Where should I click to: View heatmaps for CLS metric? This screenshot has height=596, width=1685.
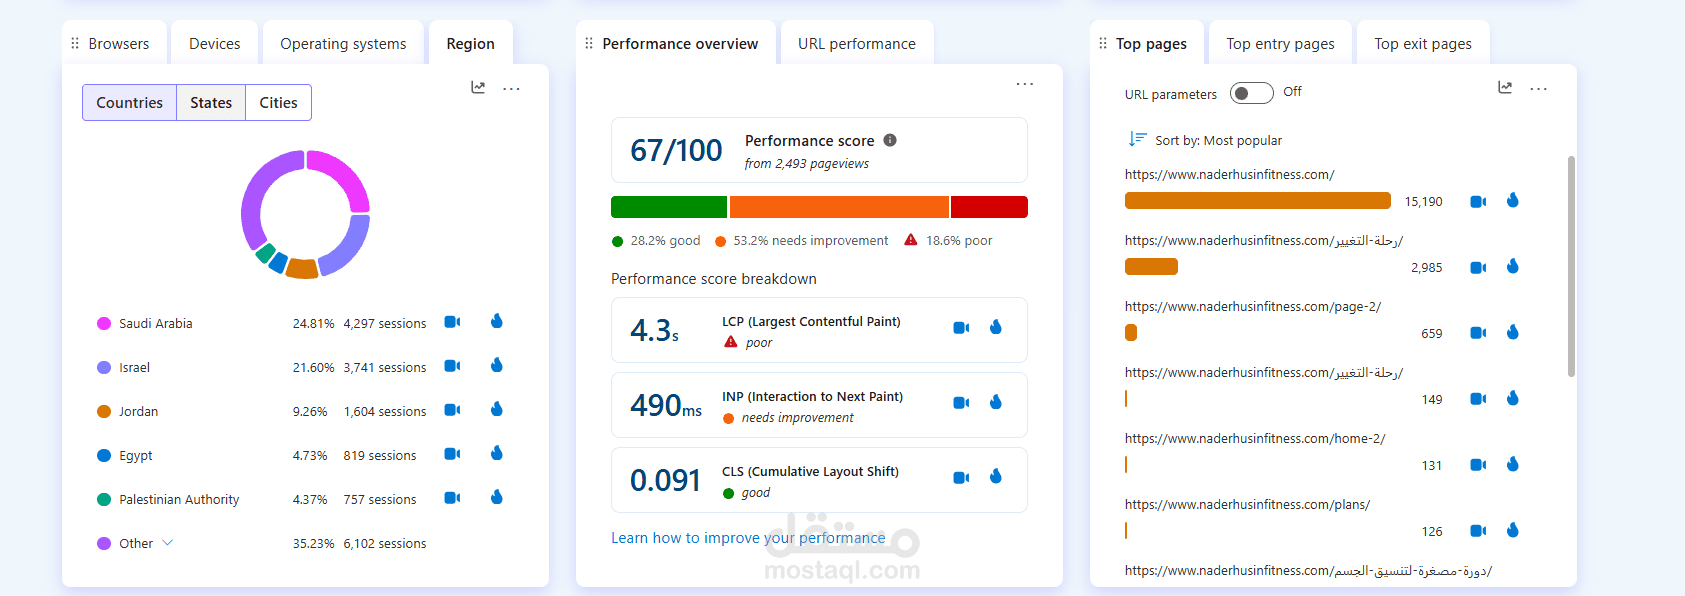point(996,476)
